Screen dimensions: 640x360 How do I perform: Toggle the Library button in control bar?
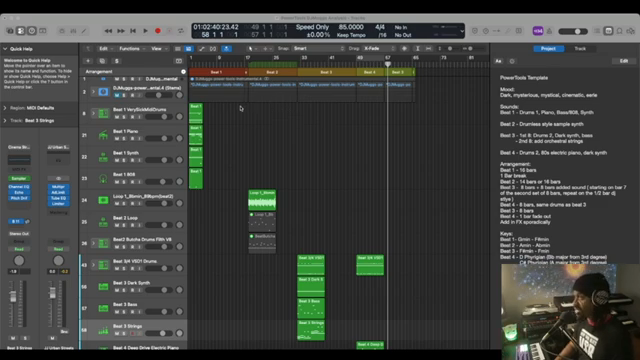pos(10,31)
